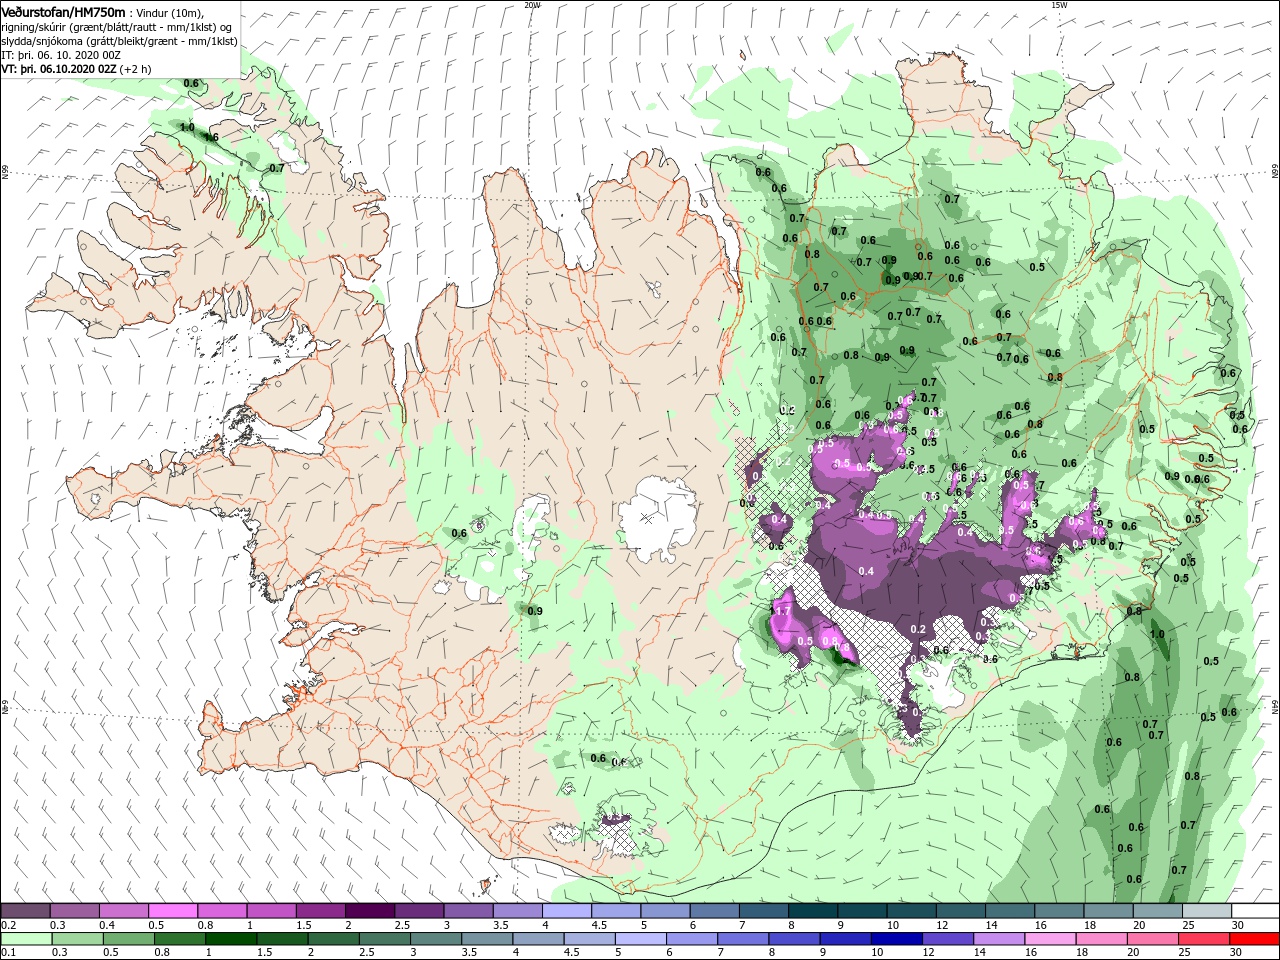Pick the red swatch between 25 and 30

click(x=1201, y=939)
